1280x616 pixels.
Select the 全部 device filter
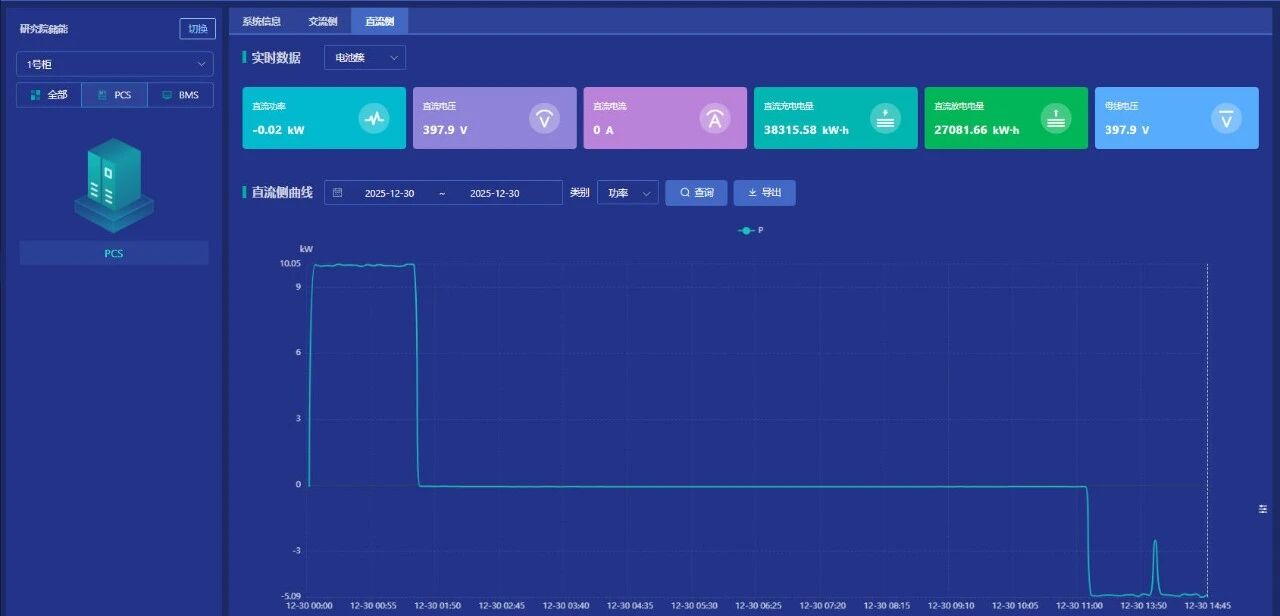coord(49,95)
